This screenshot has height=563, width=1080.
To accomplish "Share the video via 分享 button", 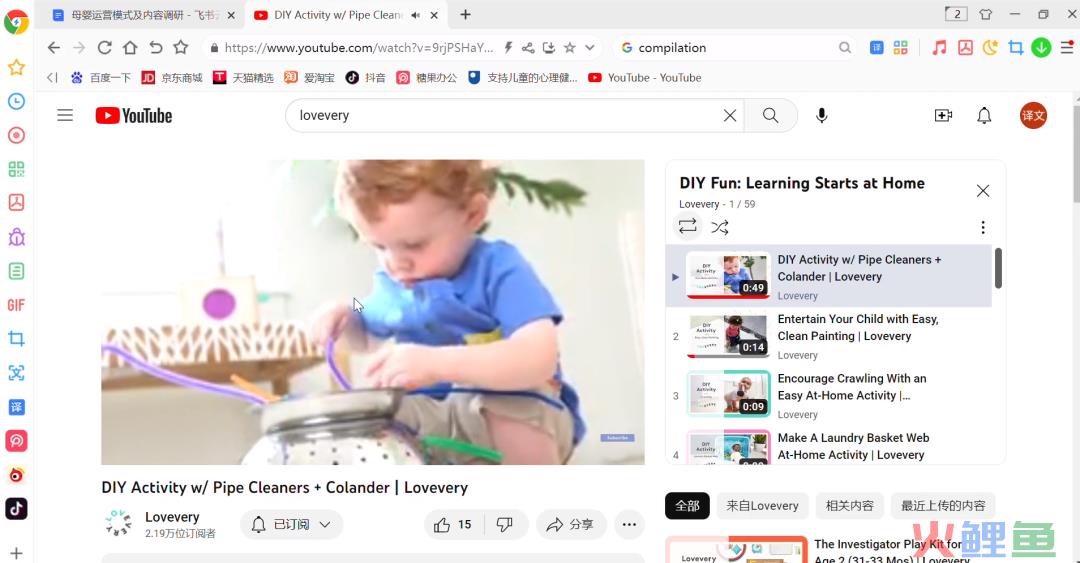I will coord(570,525).
